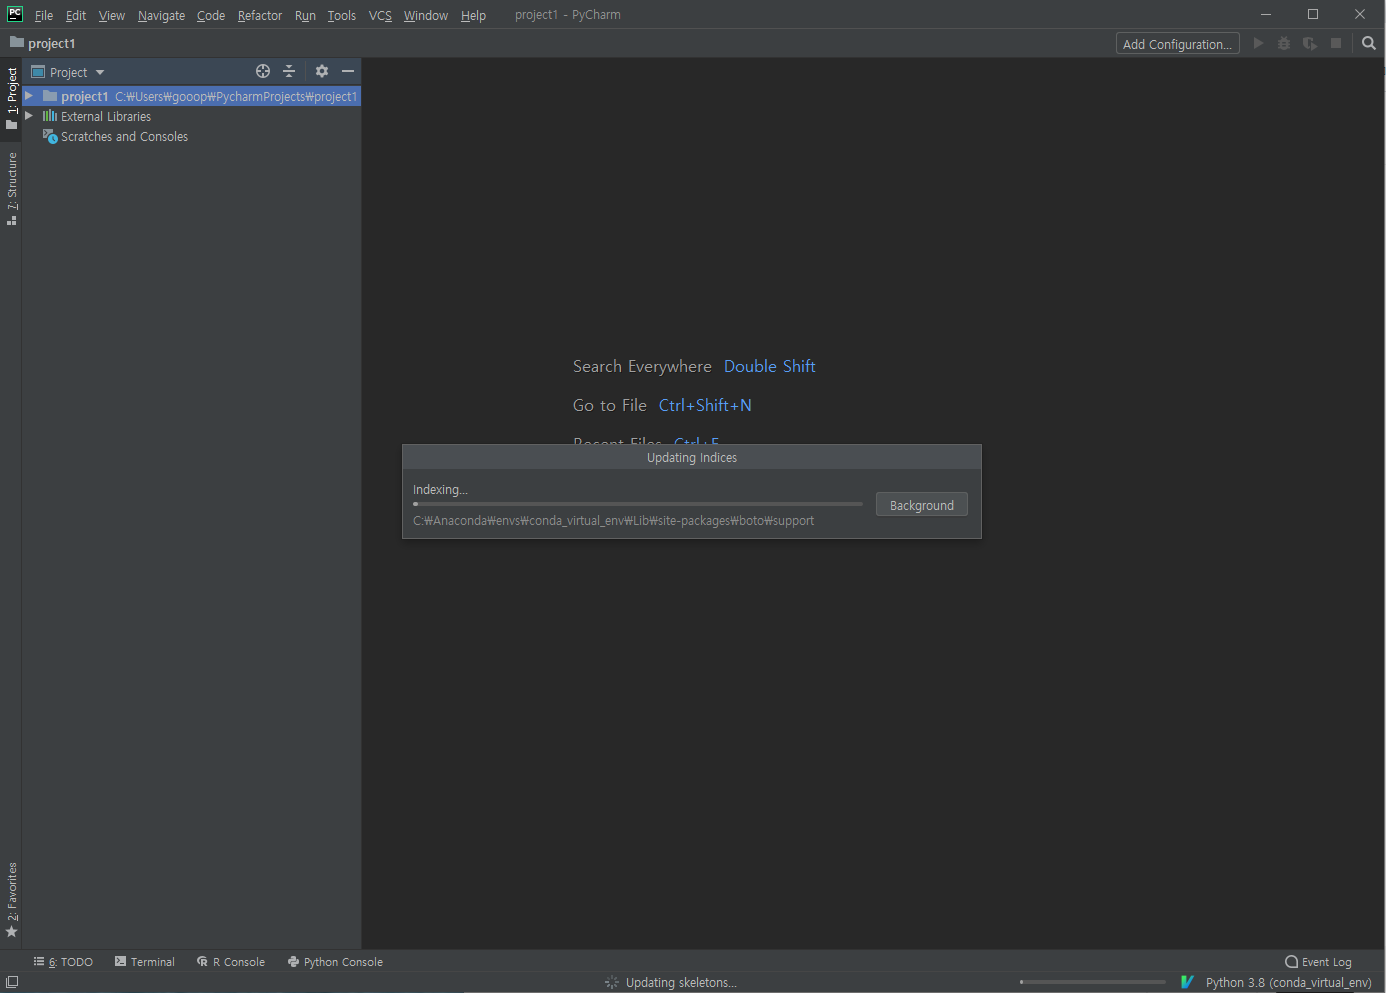1386x993 pixels.
Task: Open the VCS menu
Action: click(x=380, y=15)
